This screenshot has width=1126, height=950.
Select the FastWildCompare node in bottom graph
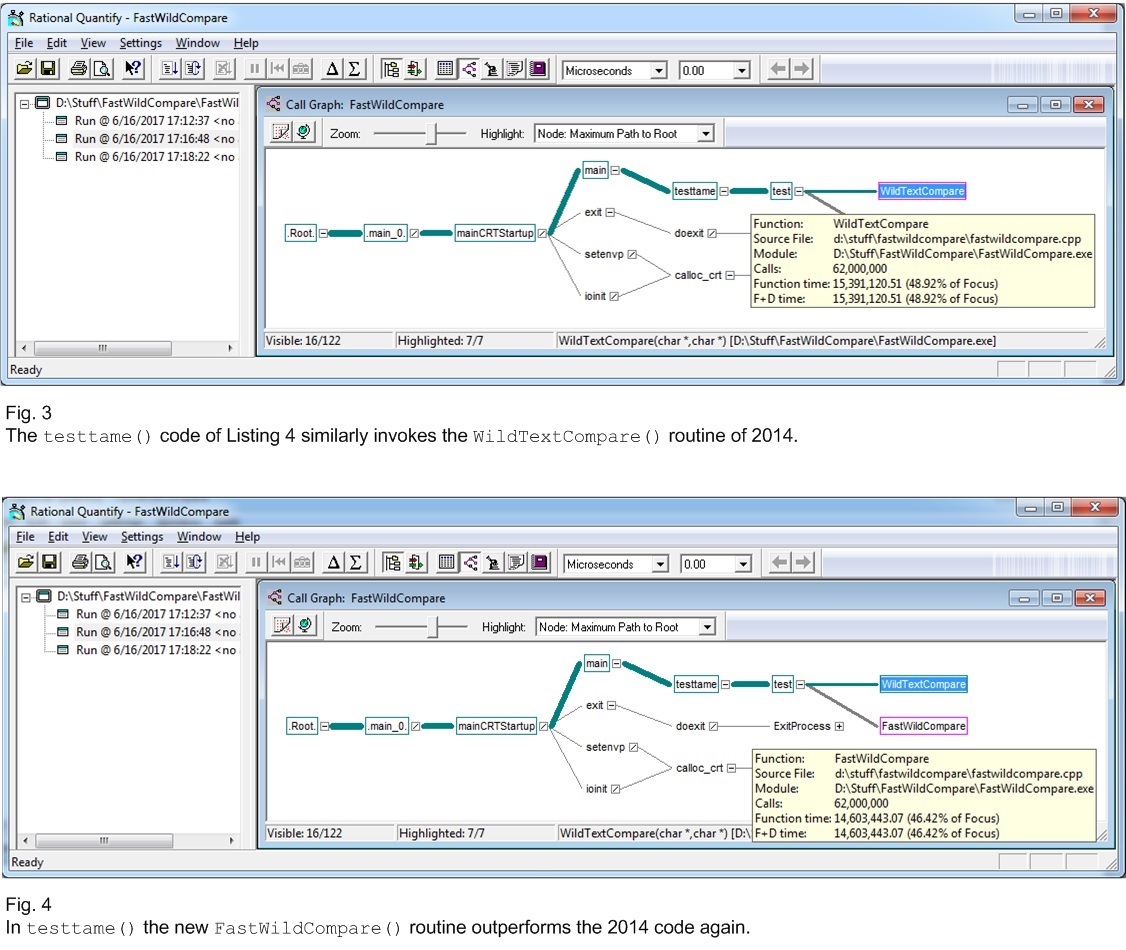point(923,726)
